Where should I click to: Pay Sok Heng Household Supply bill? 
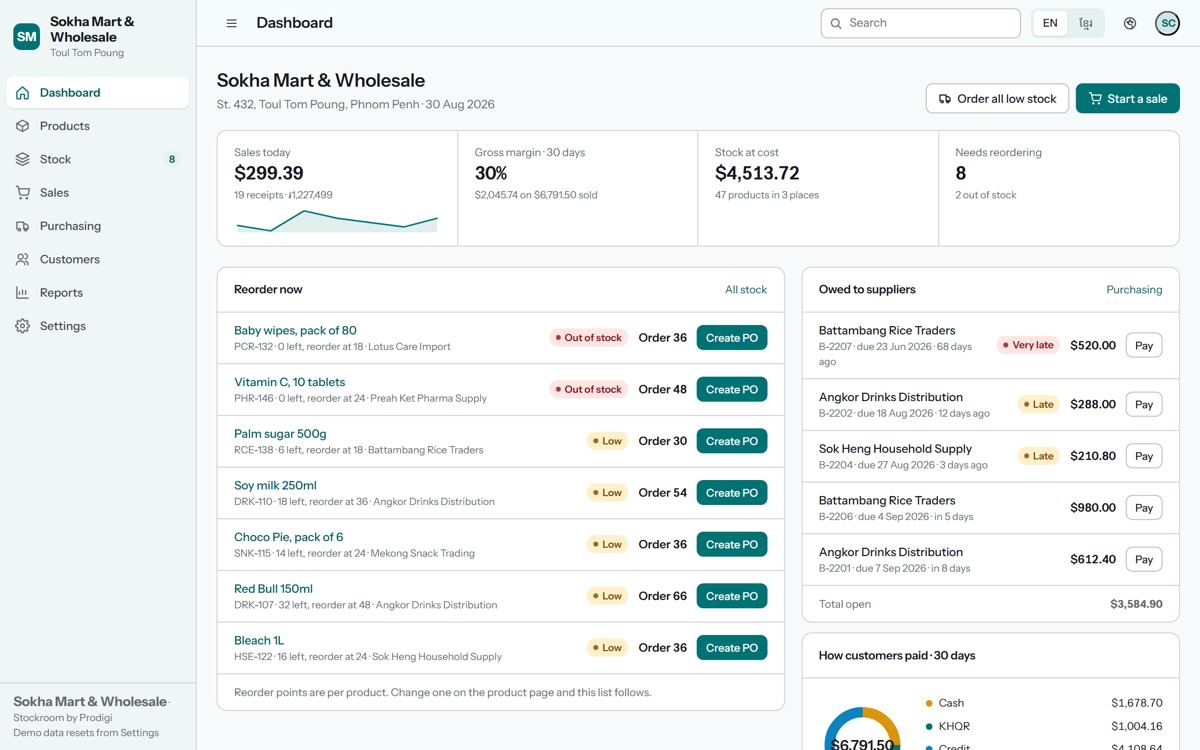(1144, 456)
